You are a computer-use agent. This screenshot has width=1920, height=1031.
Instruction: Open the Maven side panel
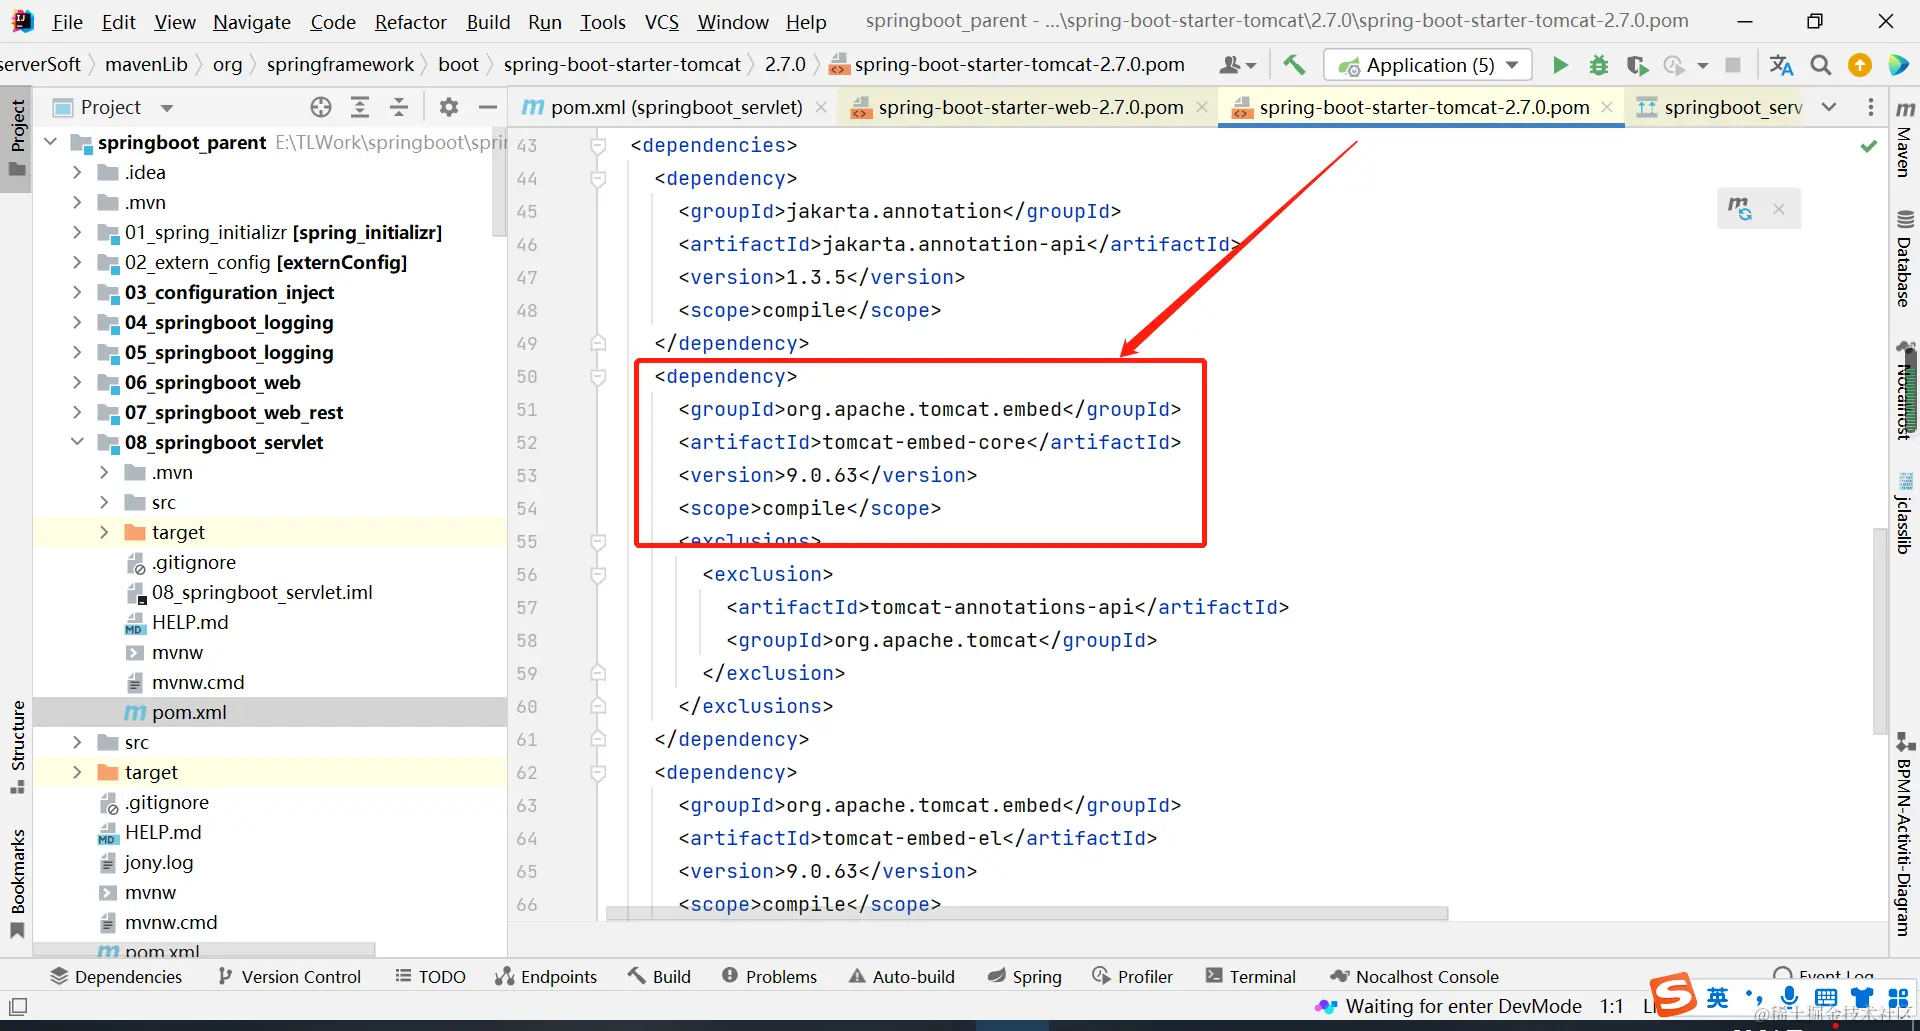pos(1905,139)
